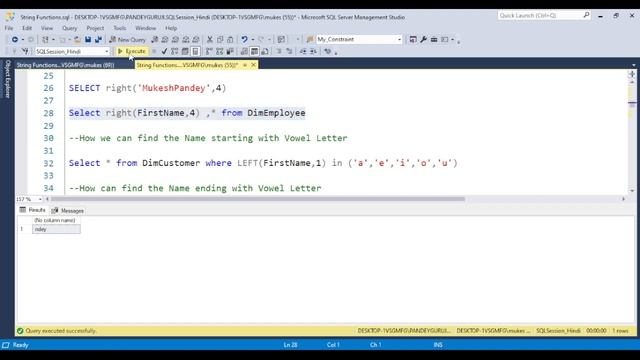
Task: Open file with the folder icon
Action: (x=77, y=40)
